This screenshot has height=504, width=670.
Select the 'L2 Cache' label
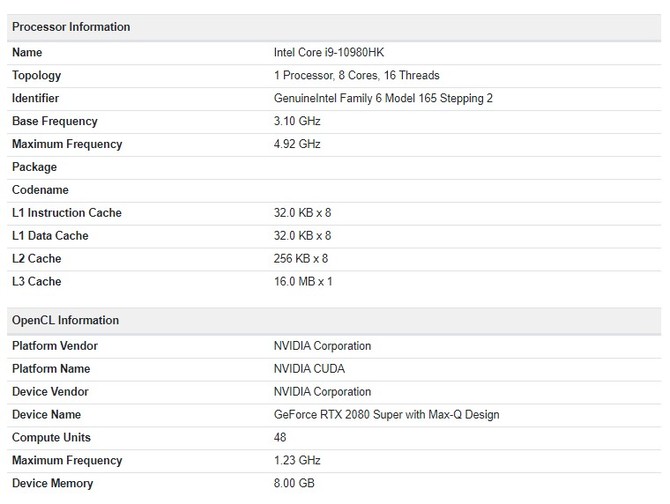[36, 259]
